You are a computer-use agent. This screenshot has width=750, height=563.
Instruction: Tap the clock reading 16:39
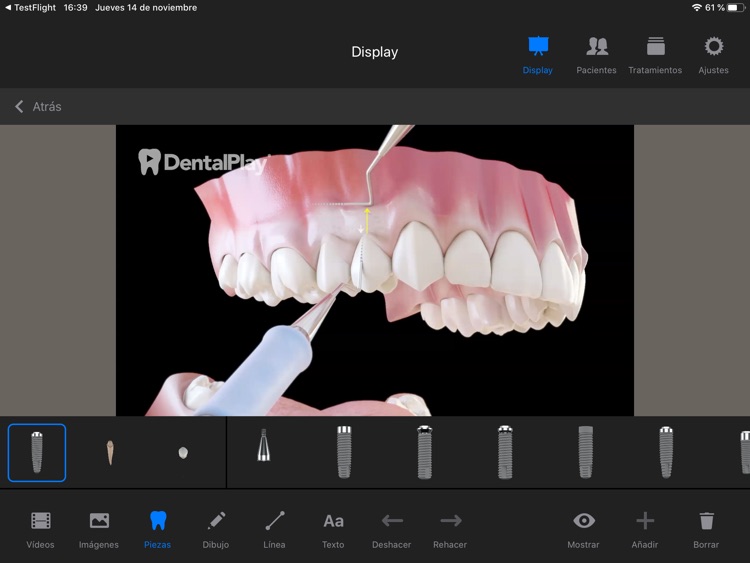[76, 8]
